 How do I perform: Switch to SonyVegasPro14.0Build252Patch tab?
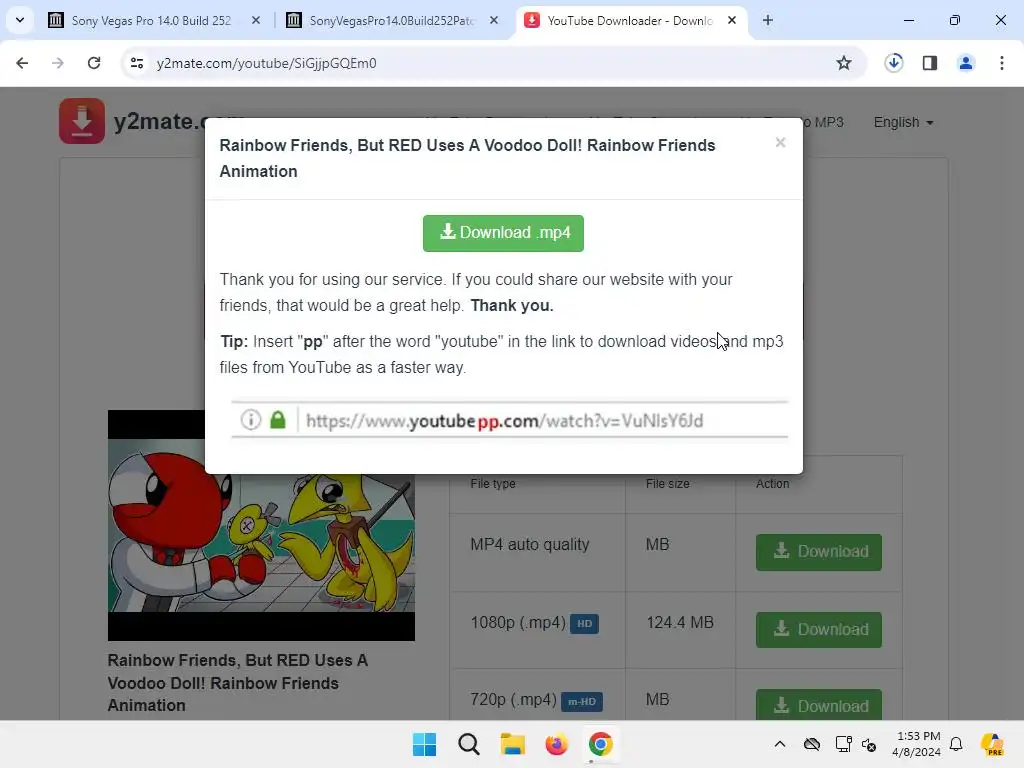[394, 21]
